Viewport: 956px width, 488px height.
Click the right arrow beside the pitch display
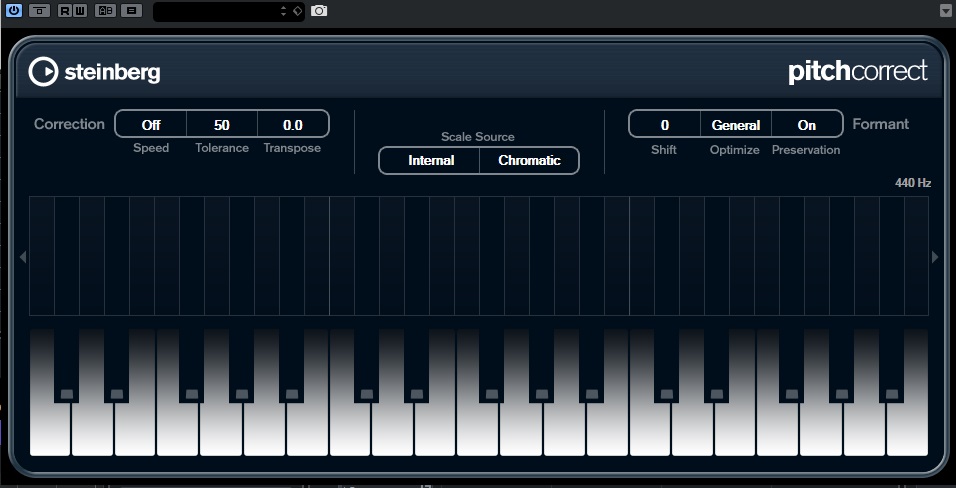(x=935, y=257)
